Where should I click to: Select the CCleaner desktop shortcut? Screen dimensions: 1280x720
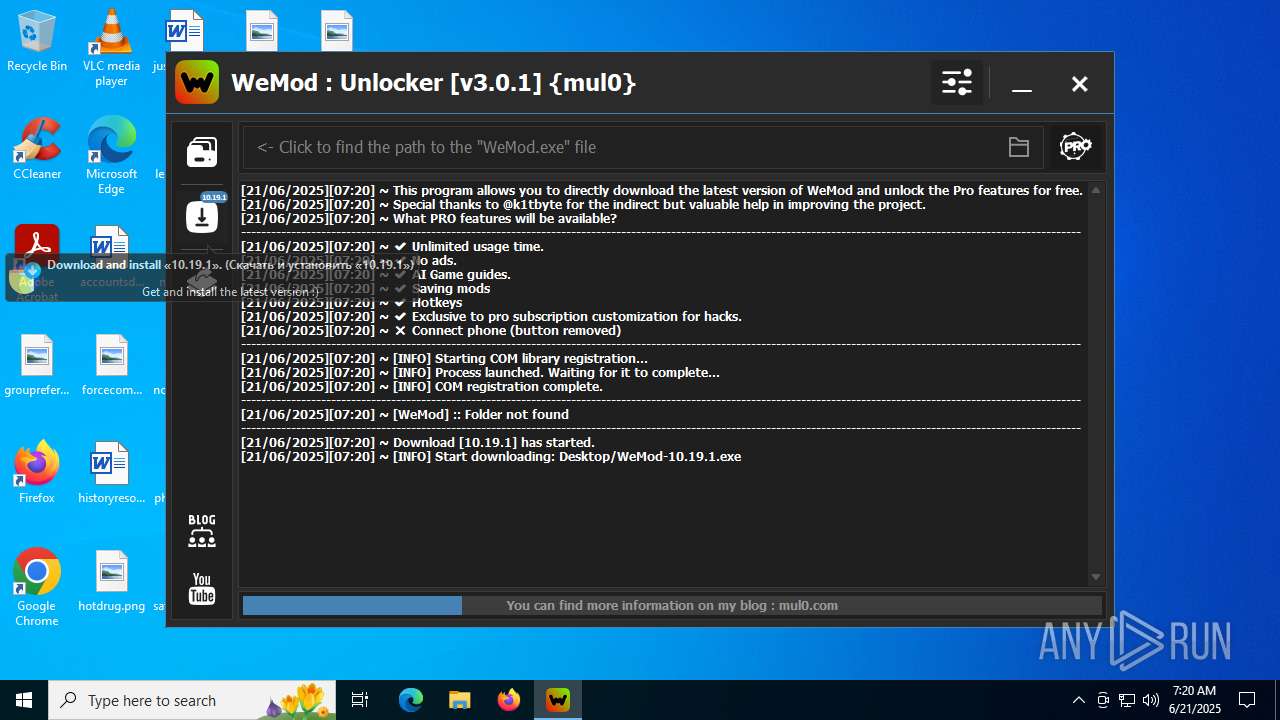37,148
